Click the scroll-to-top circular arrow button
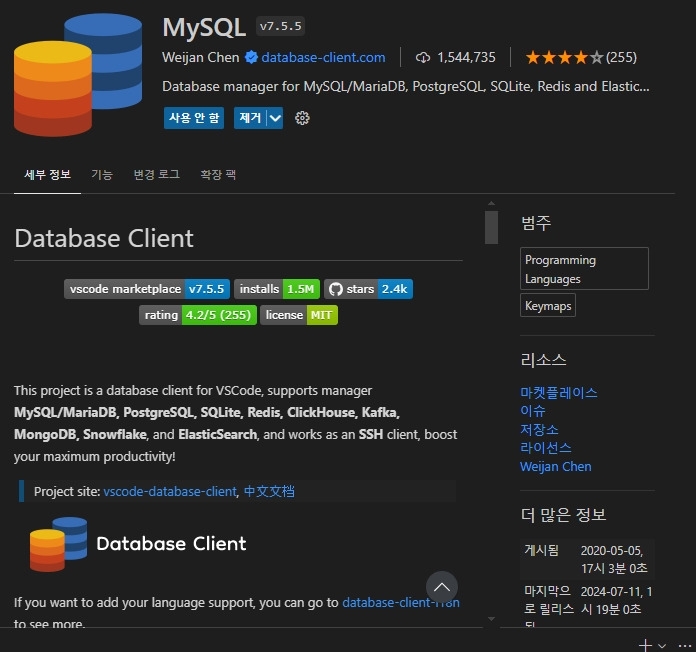The height and width of the screenshot is (652, 696). (442, 587)
